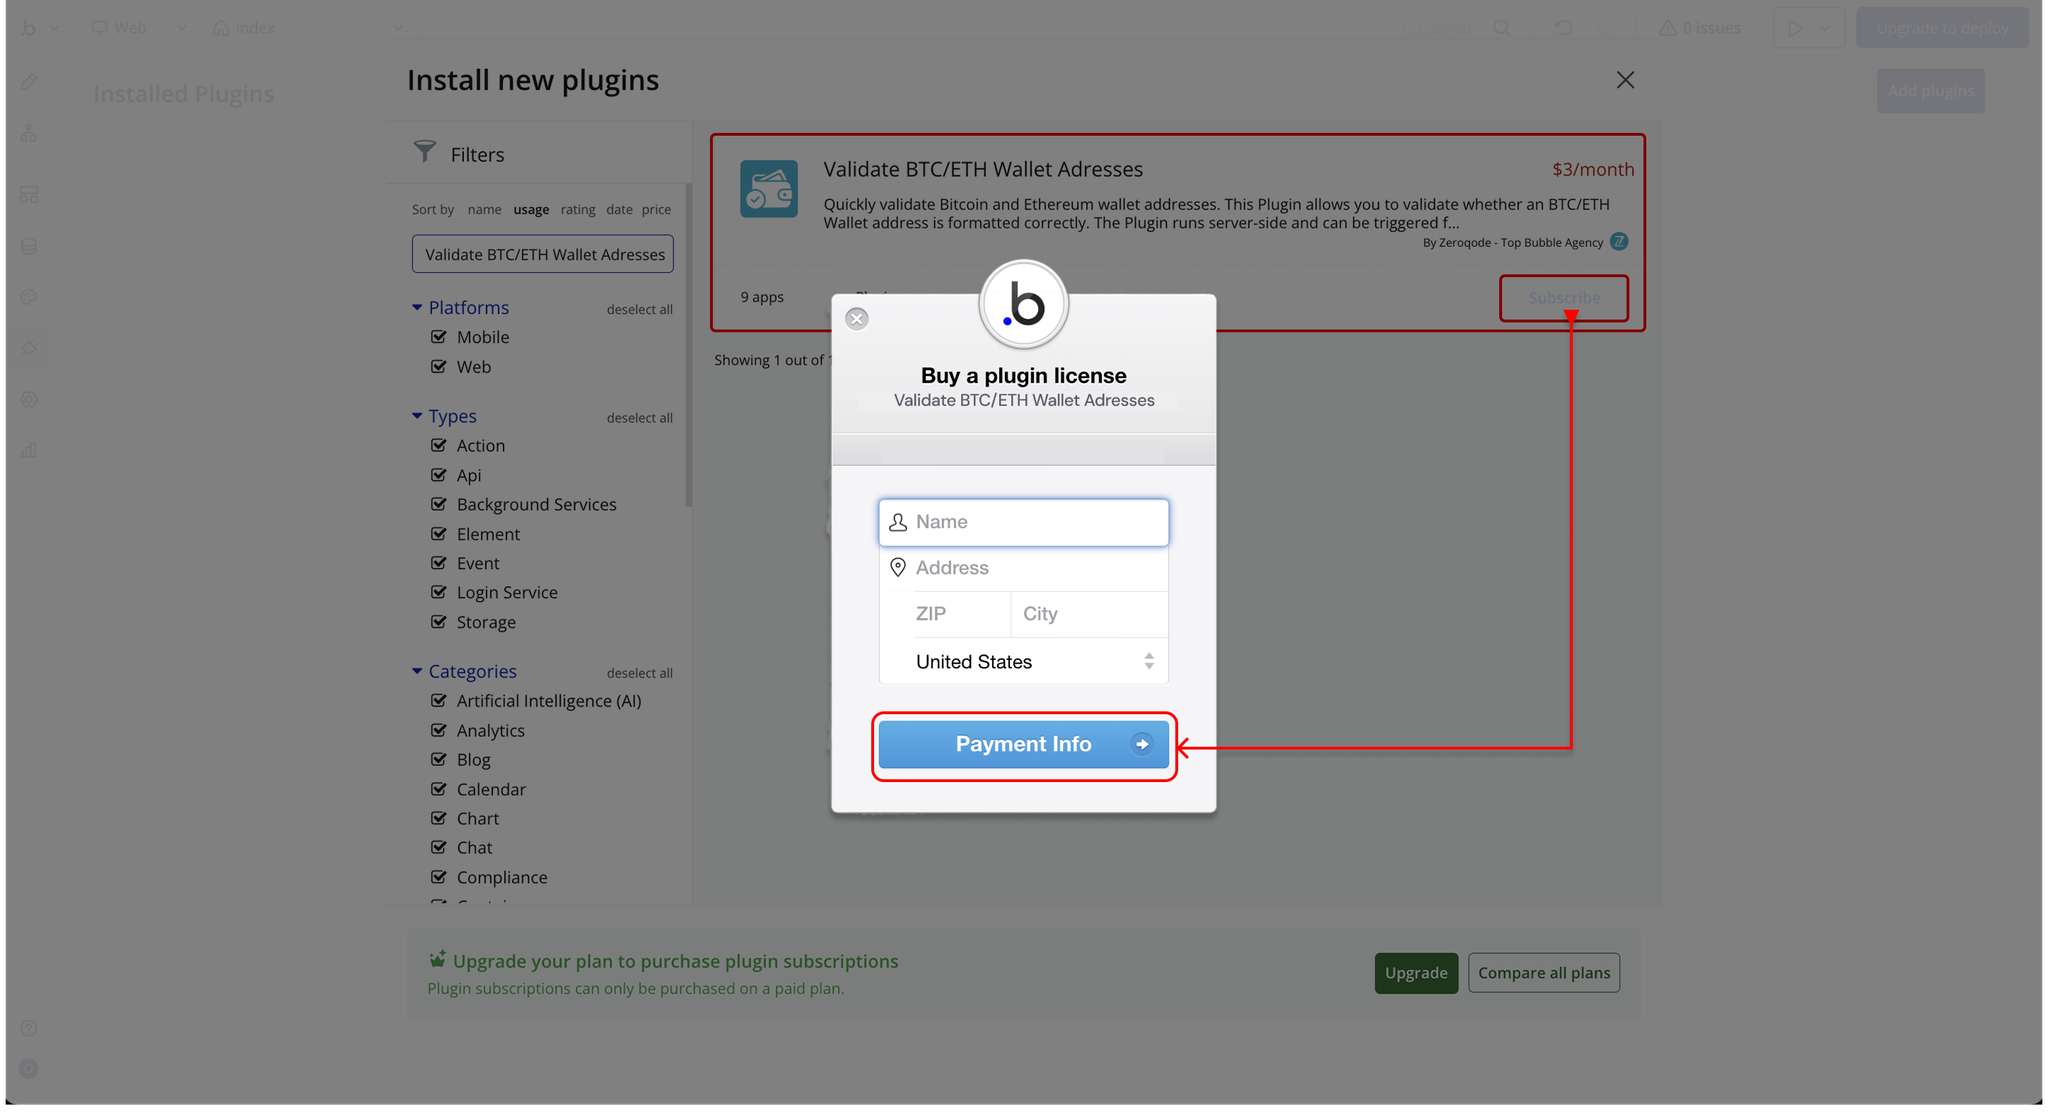Open the Data database icon in sidebar
2048x1113 pixels.
coord(29,246)
